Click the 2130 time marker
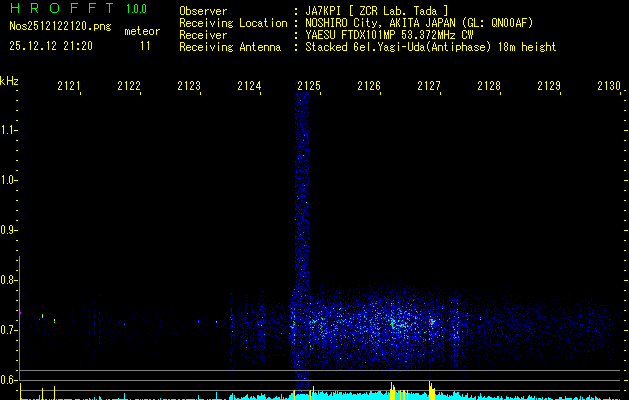This screenshot has height=400, width=629. (x=608, y=87)
